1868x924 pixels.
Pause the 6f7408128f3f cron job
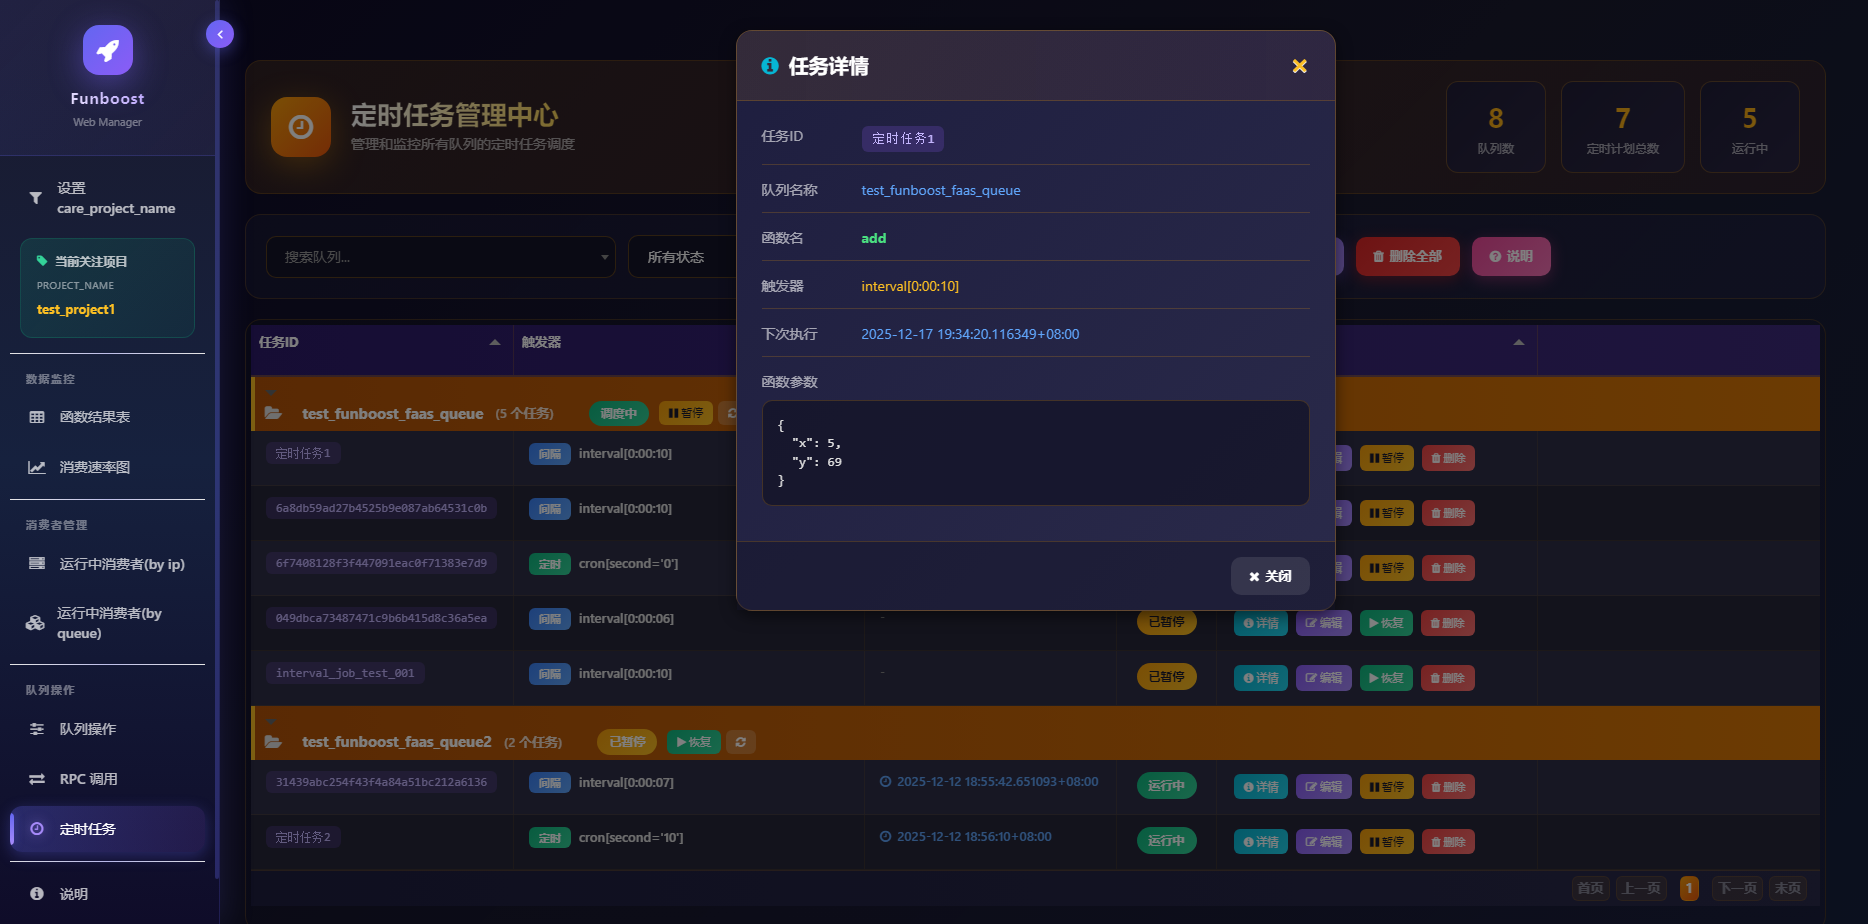tap(1386, 568)
